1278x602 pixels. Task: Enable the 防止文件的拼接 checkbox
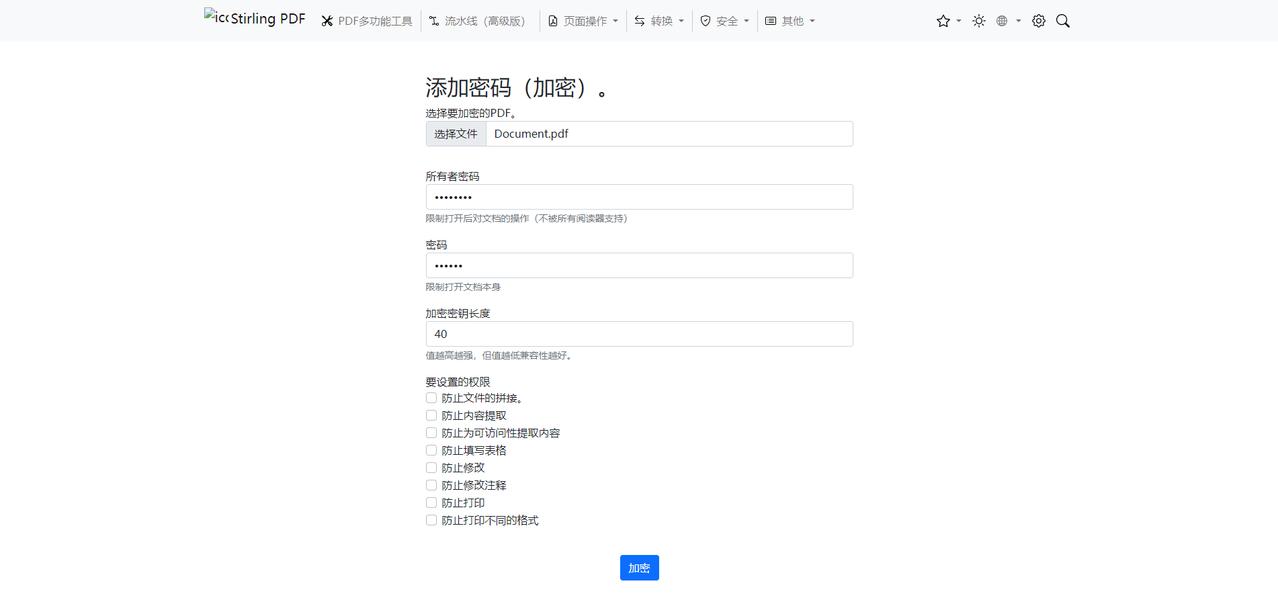click(x=431, y=398)
